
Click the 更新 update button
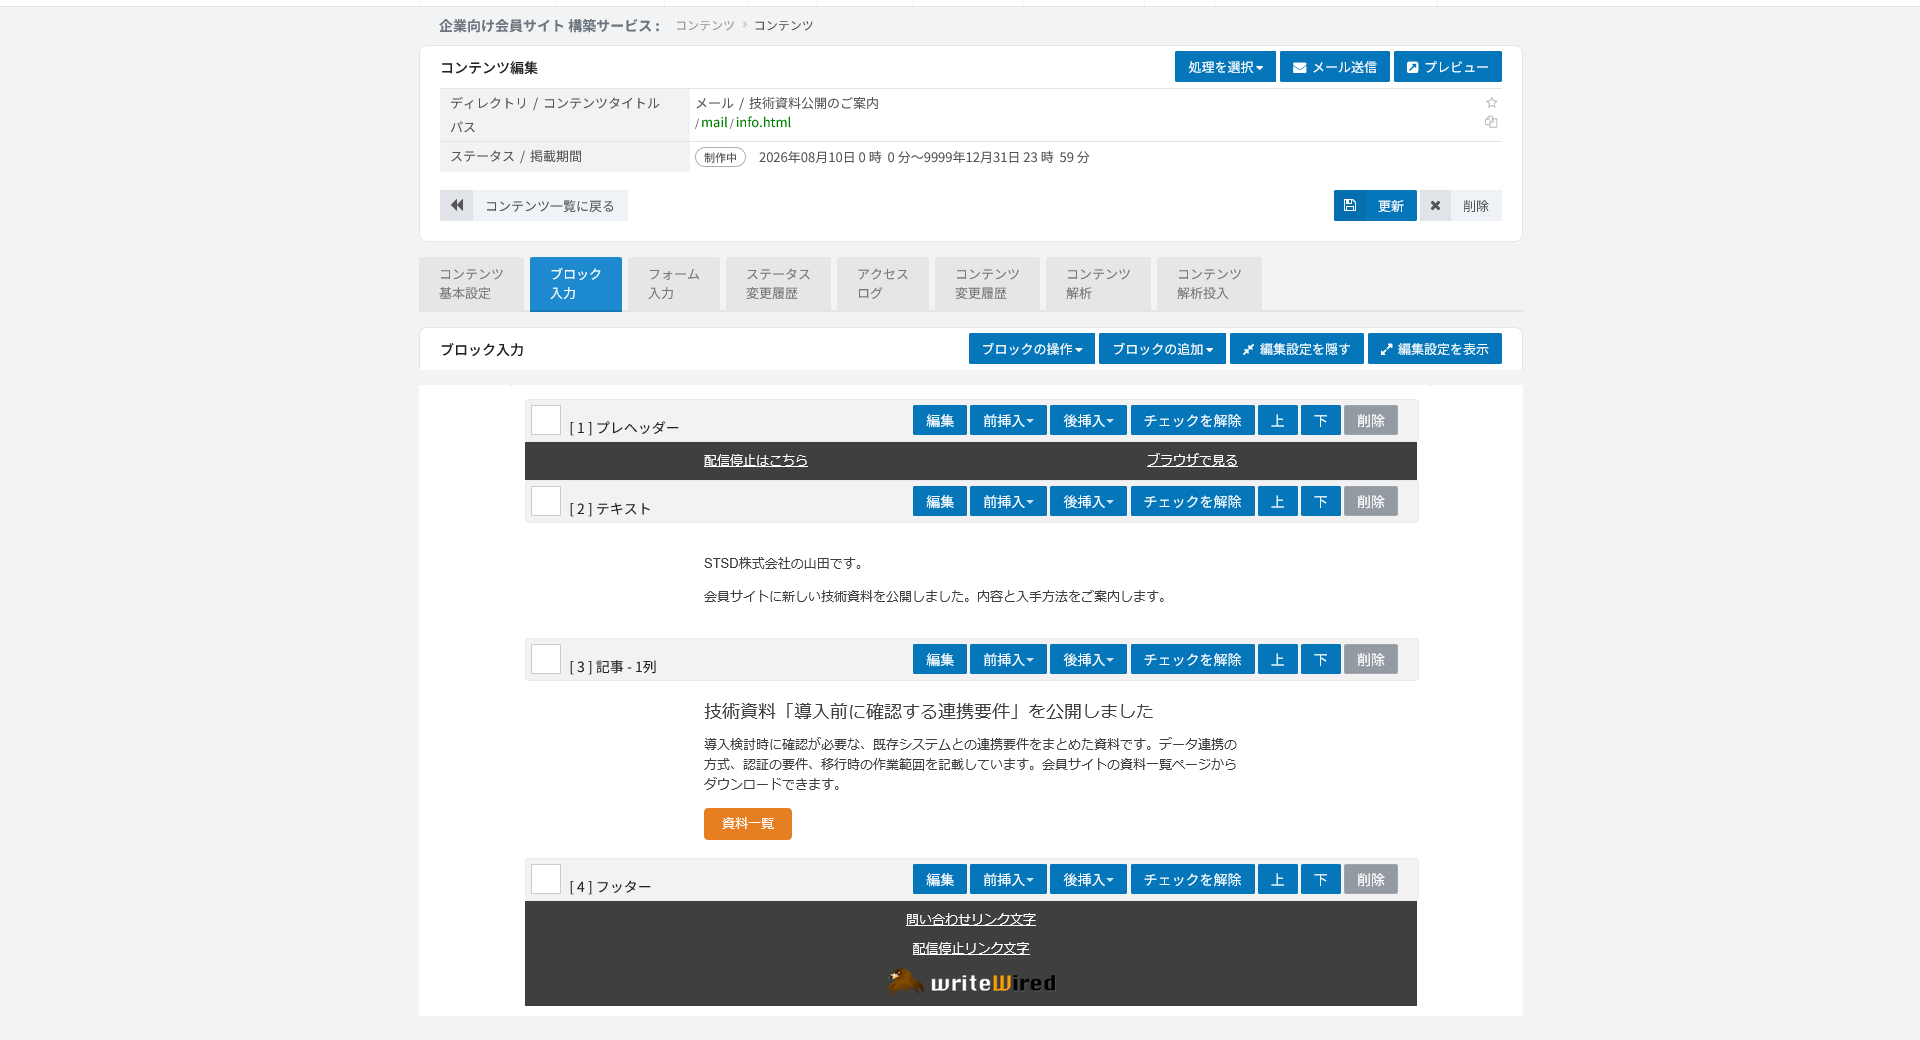[x=1375, y=205]
